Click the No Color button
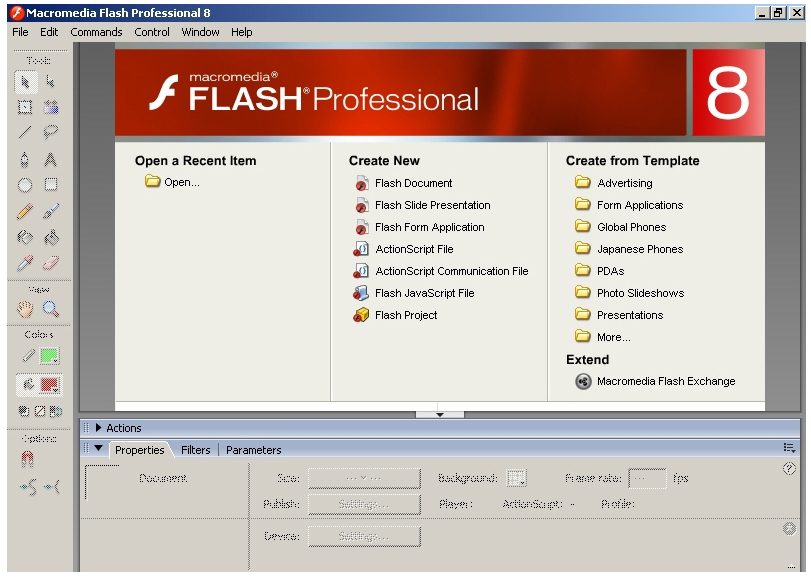 tap(40, 411)
